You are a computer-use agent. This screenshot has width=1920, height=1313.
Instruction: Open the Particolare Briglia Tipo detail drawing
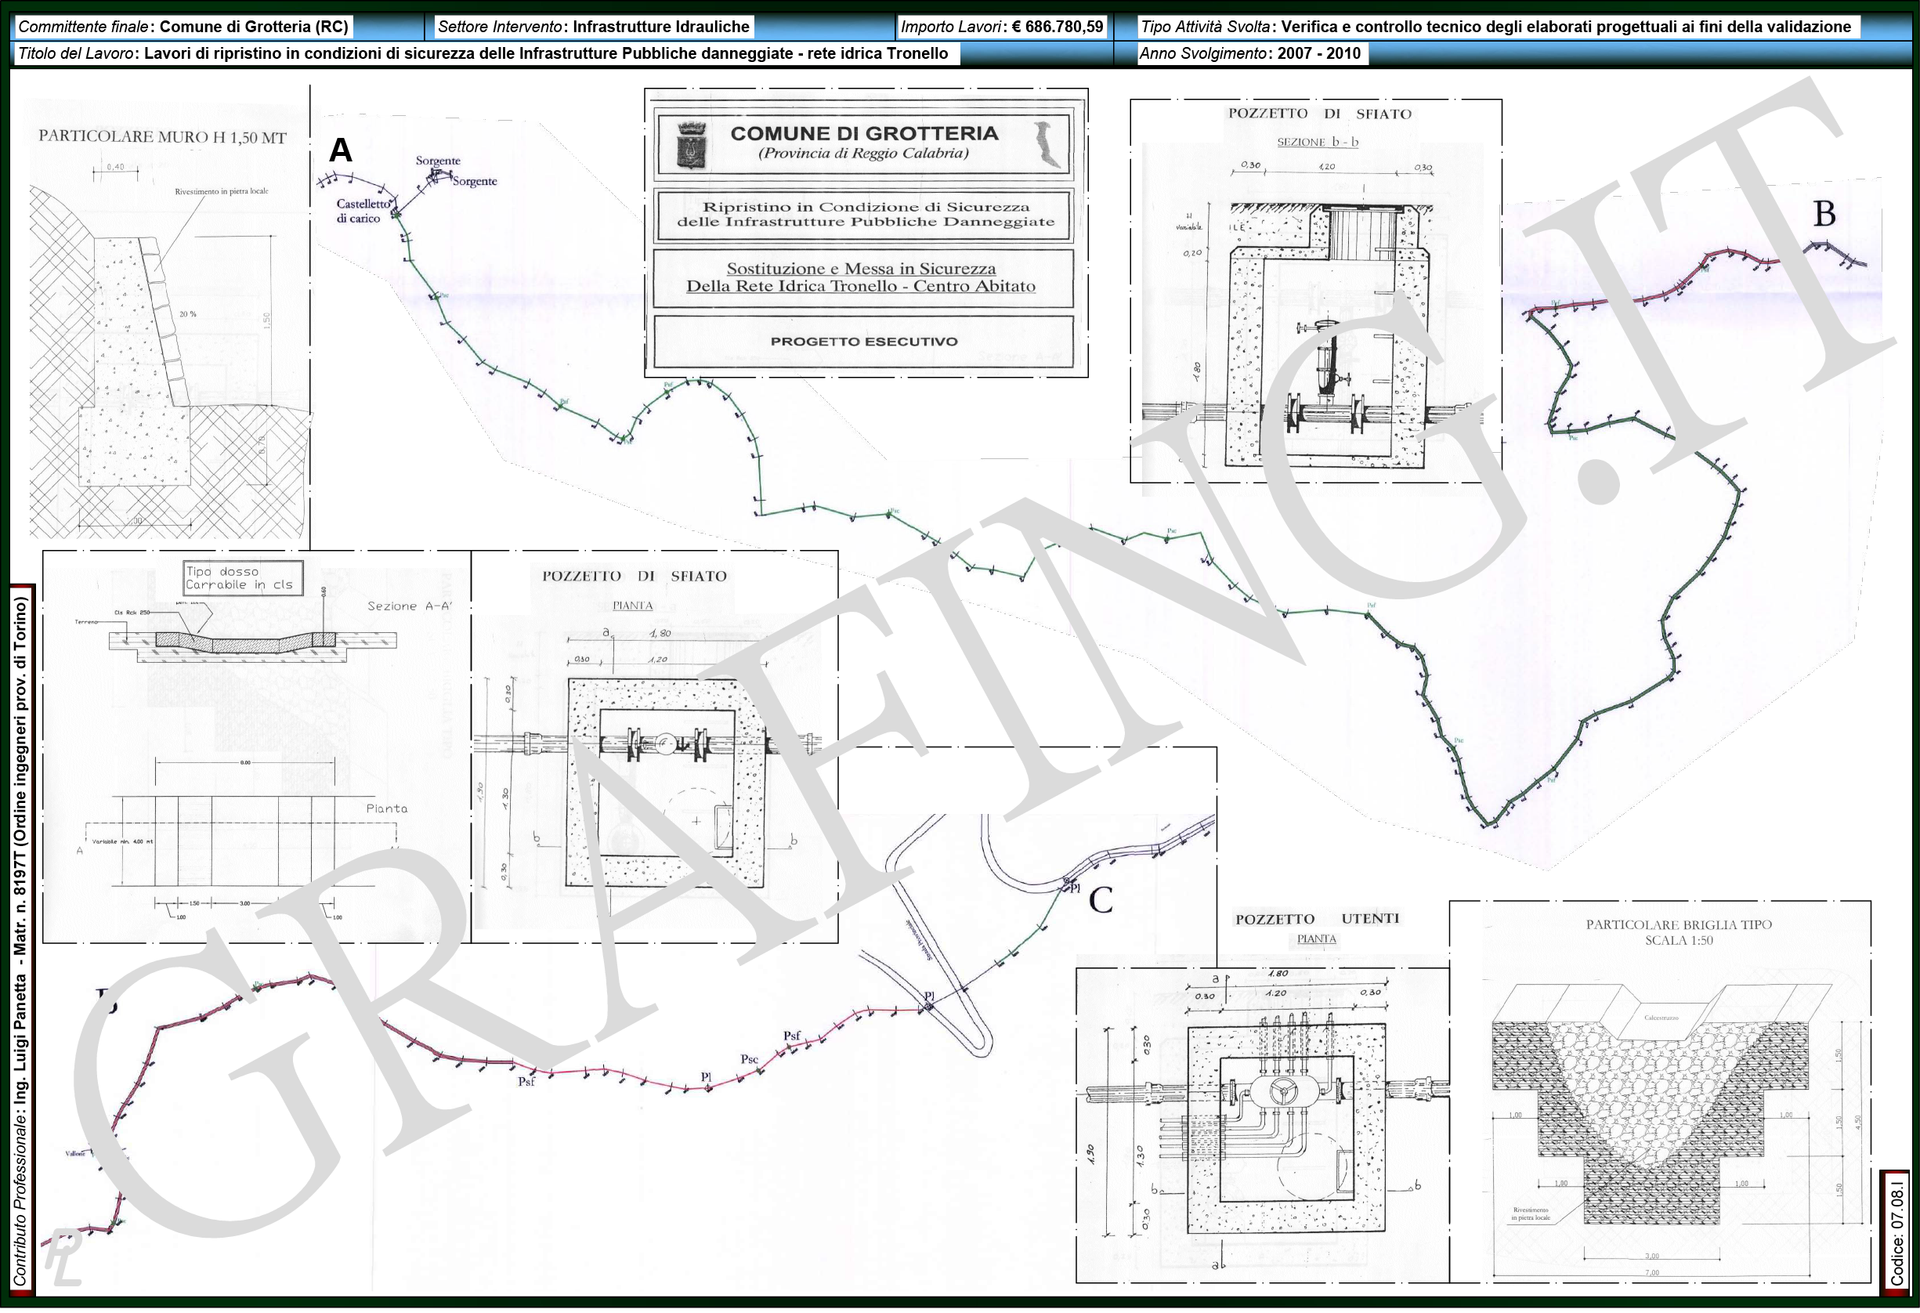tap(1659, 1090)
